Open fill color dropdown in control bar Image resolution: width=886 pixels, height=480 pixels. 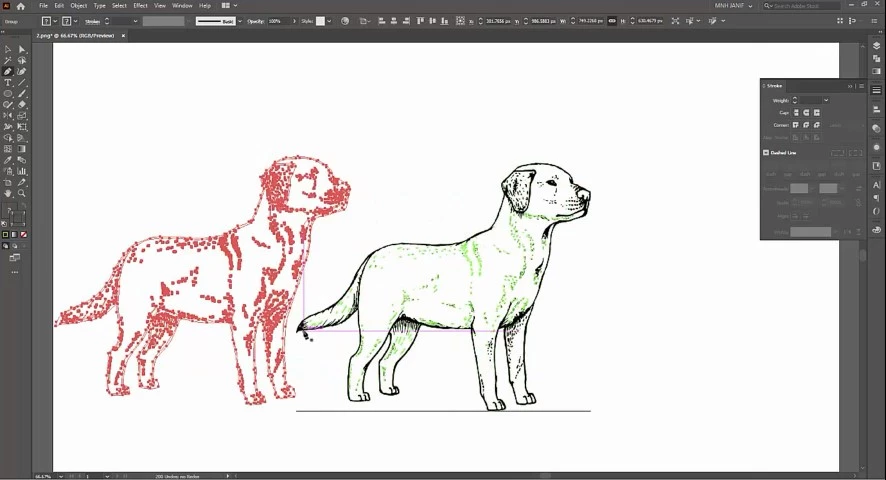(x=55, y=21)
